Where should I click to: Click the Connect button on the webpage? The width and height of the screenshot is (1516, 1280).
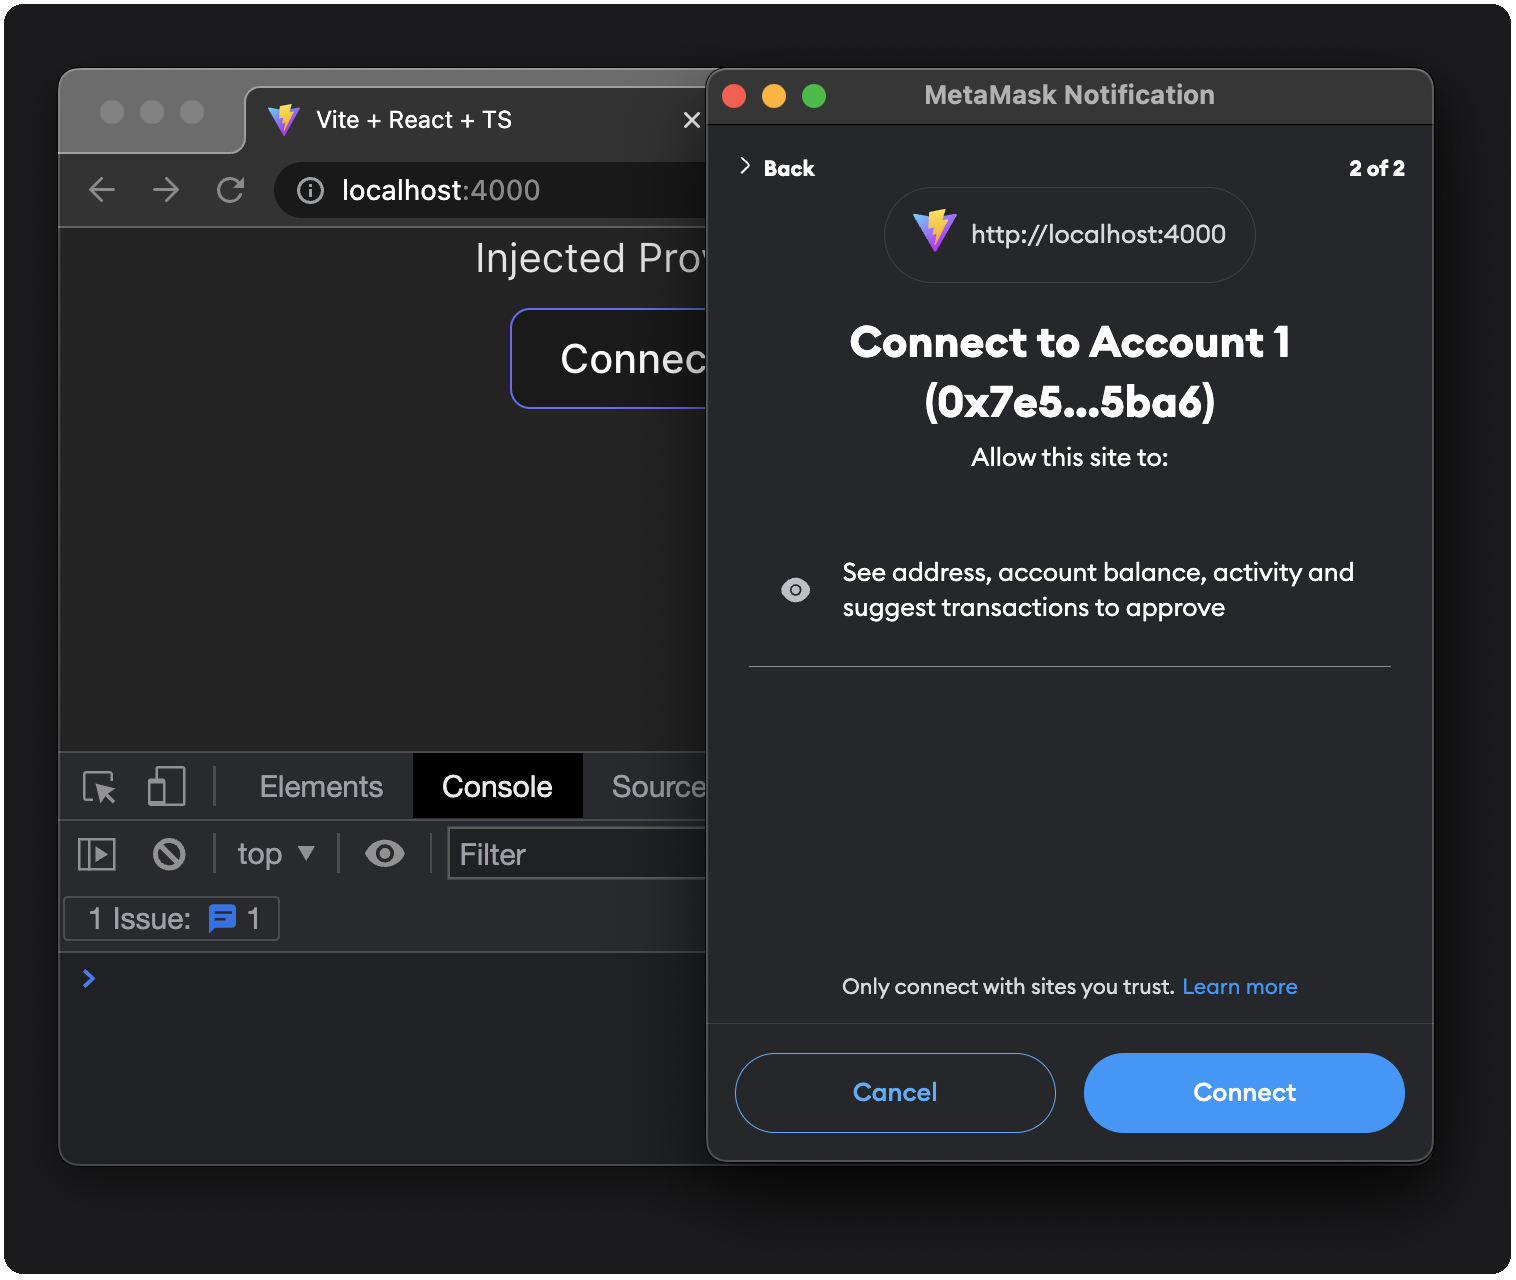(x=609, y=358)
